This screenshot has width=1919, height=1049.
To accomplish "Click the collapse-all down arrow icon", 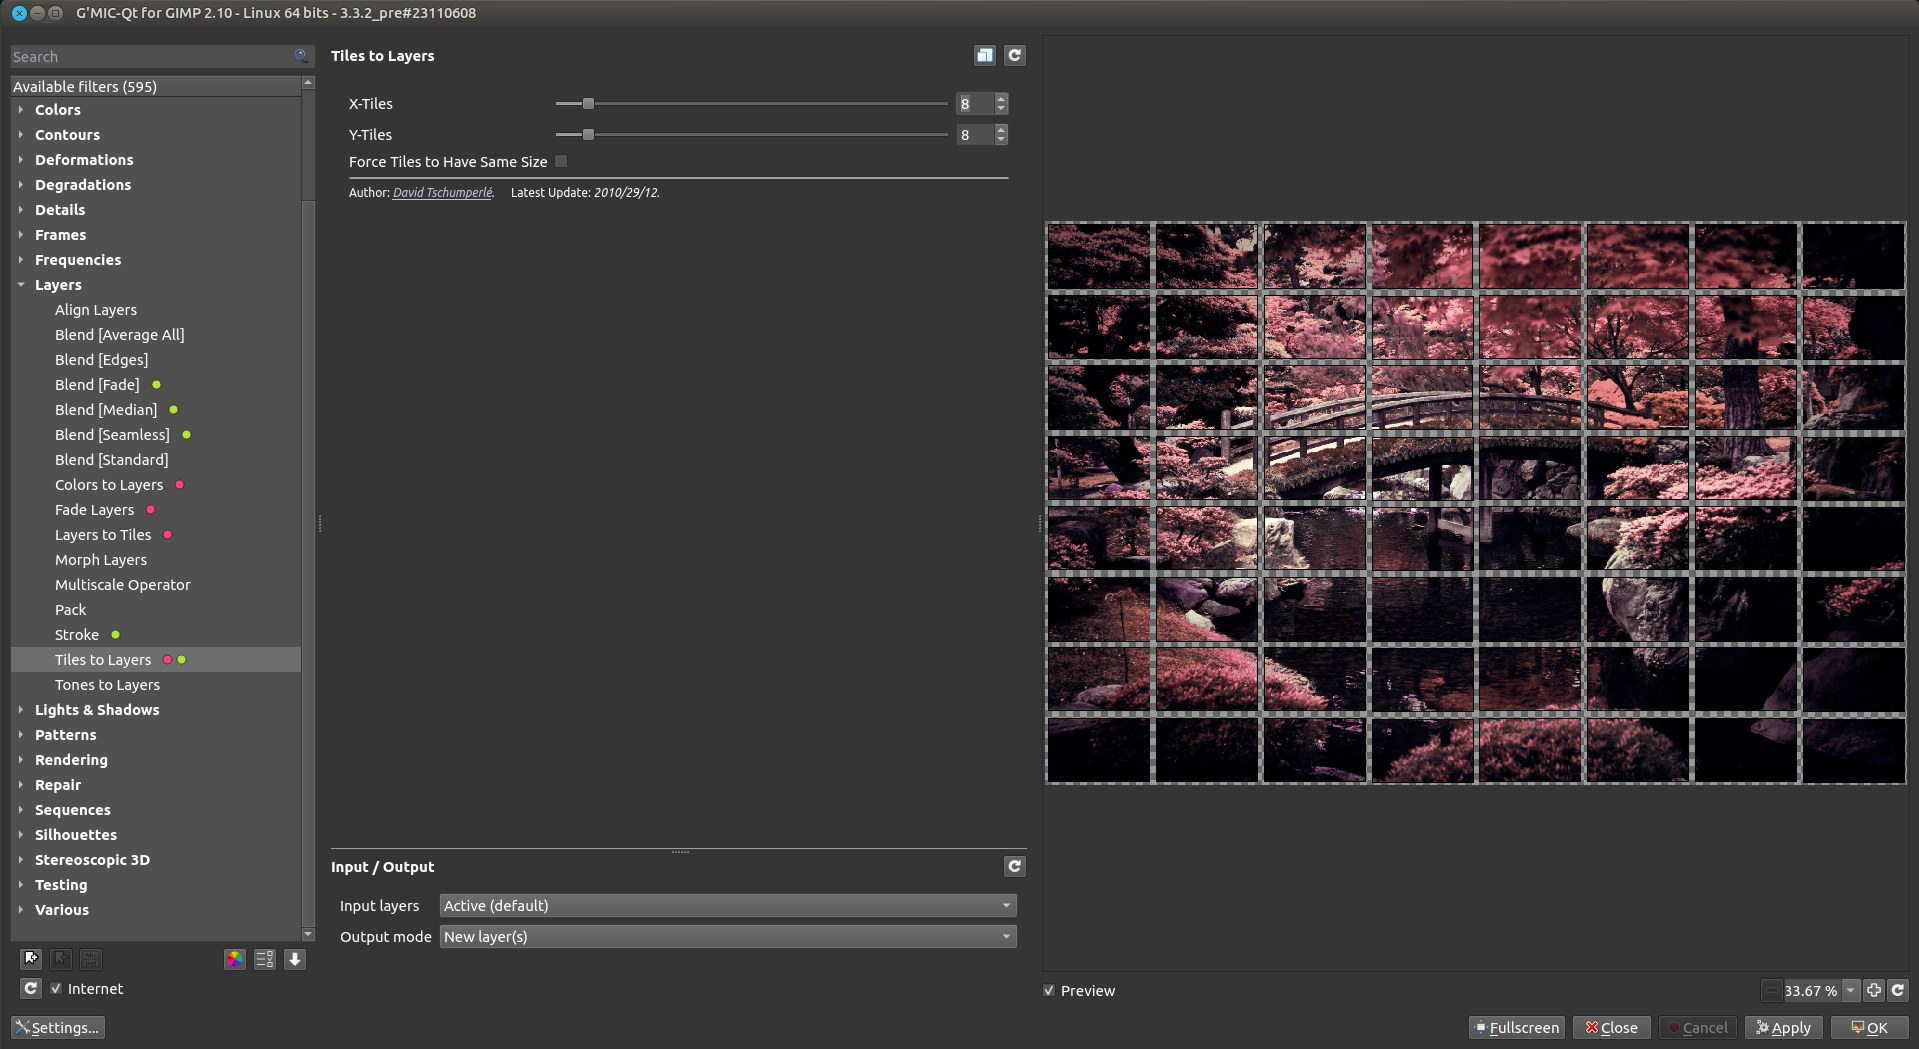I will [295, 959].
